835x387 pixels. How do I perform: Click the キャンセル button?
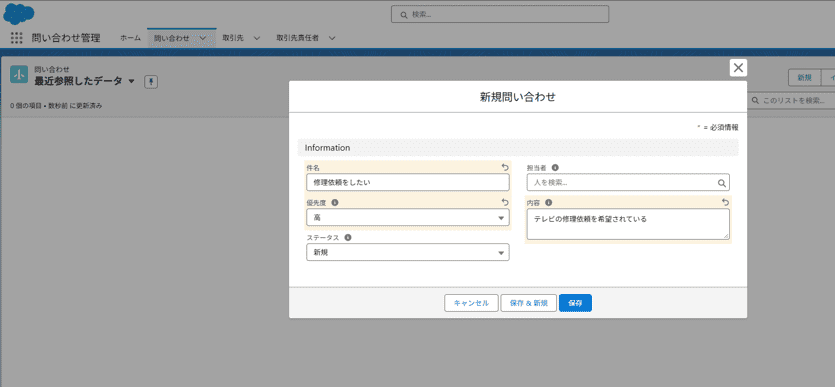[x=471, y=303]
